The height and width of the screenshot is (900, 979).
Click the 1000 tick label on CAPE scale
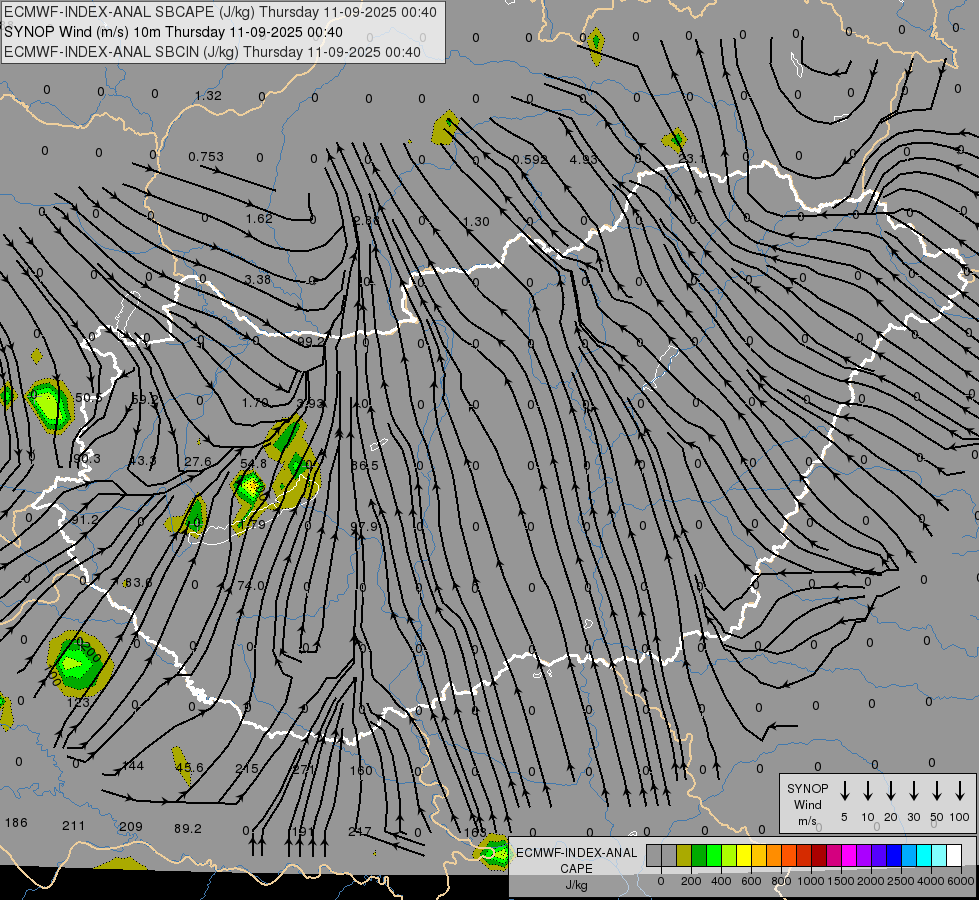pyautogui.click(x=810, y=881)
